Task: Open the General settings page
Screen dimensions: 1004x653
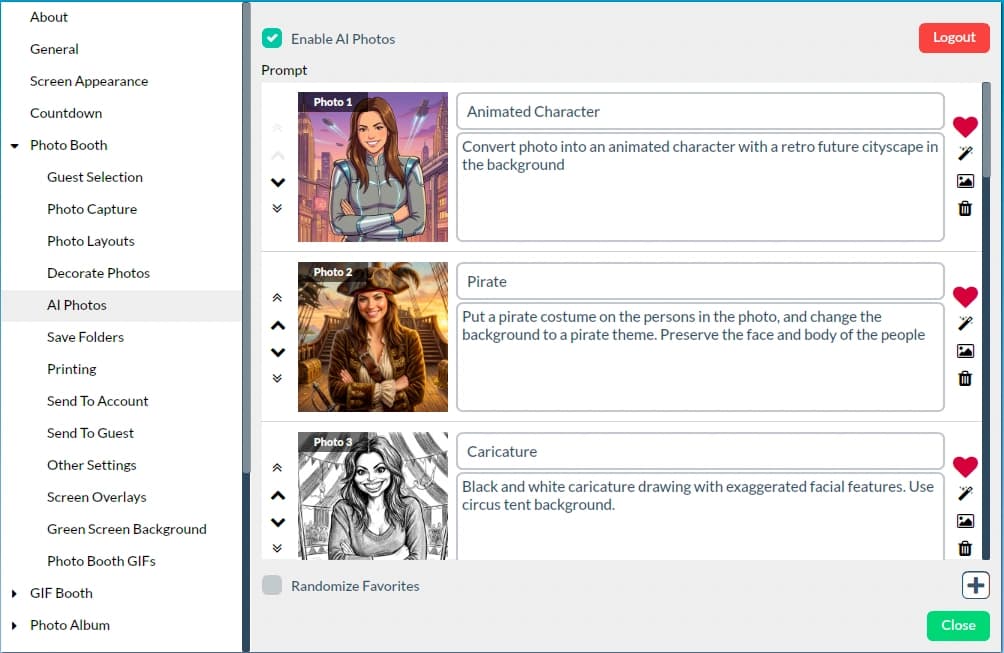Action: click(54, 49)
